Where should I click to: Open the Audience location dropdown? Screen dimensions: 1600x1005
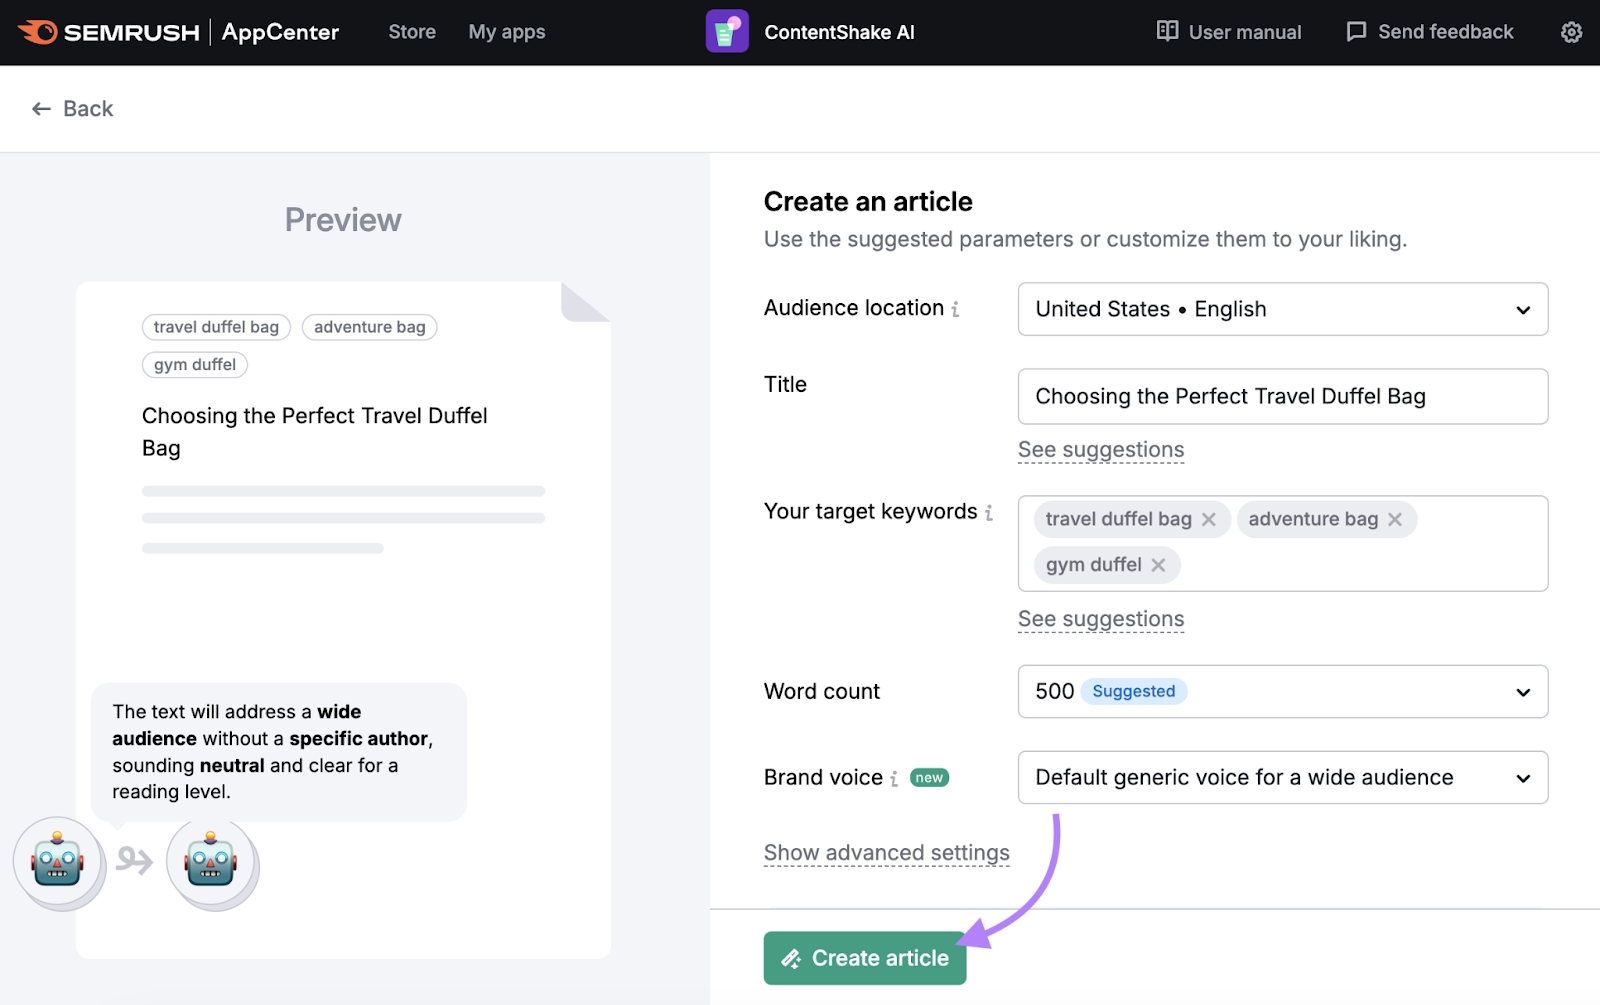point(1282,309)
